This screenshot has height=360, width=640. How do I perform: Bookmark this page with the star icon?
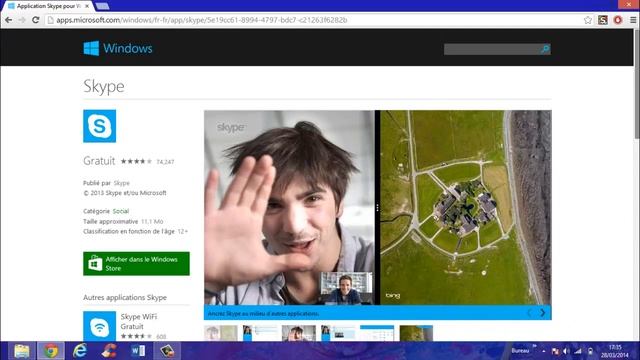pos(588,20)
